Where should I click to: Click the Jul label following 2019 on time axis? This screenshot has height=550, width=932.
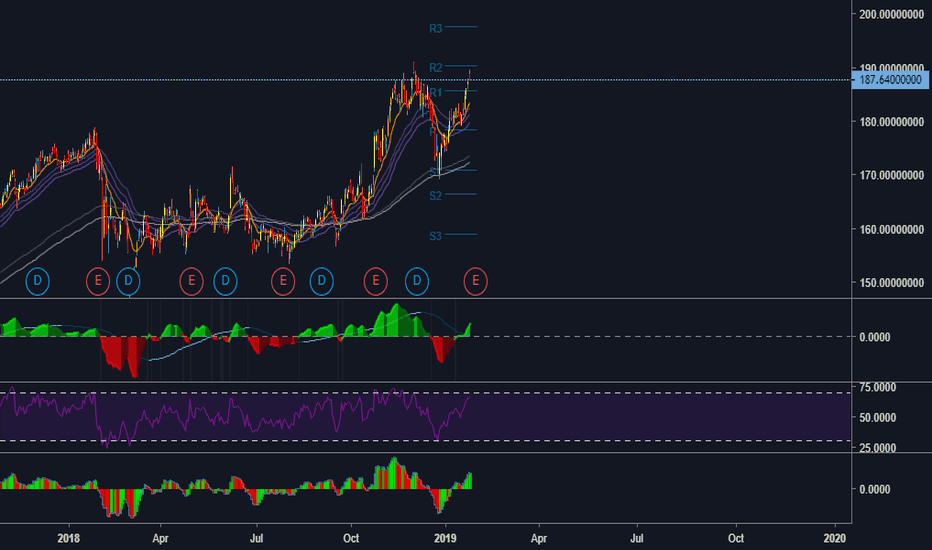pos(637,538)
